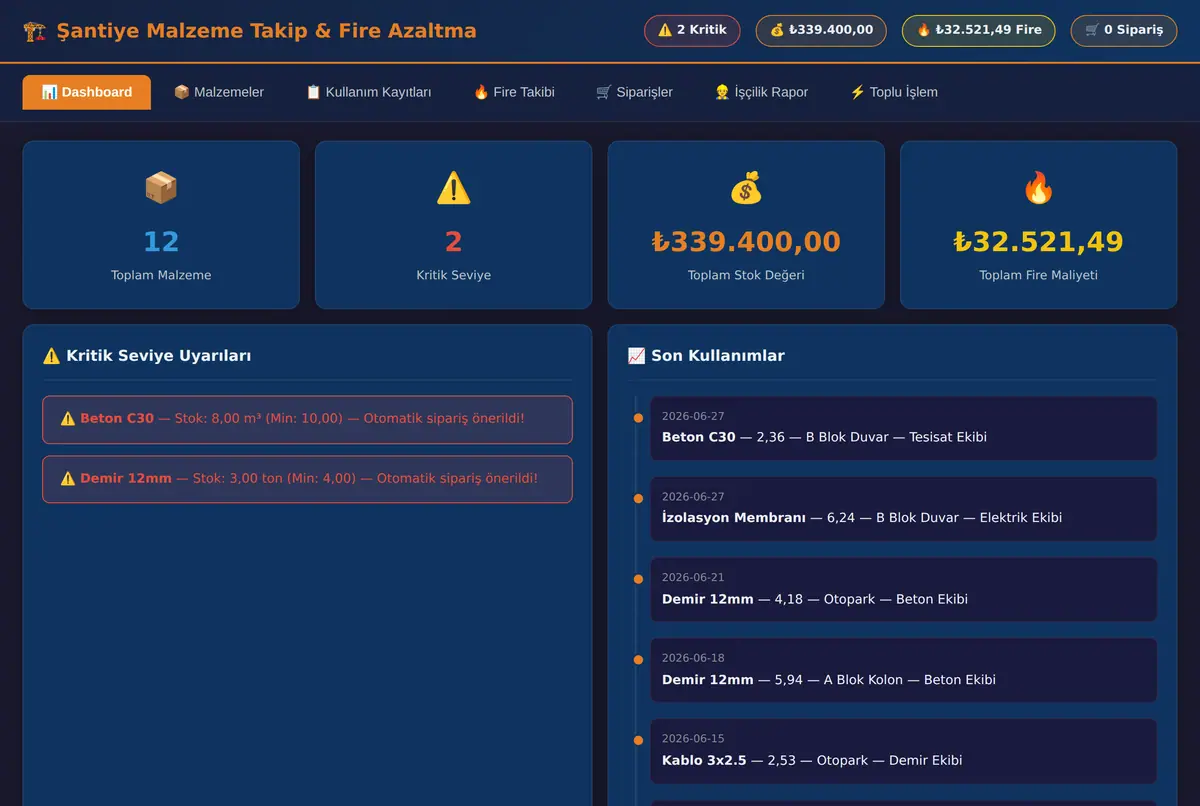Click the warning icon beside Kritik Seviye Uyarıları
1200x806 pixels.
[x=52, y=356]
